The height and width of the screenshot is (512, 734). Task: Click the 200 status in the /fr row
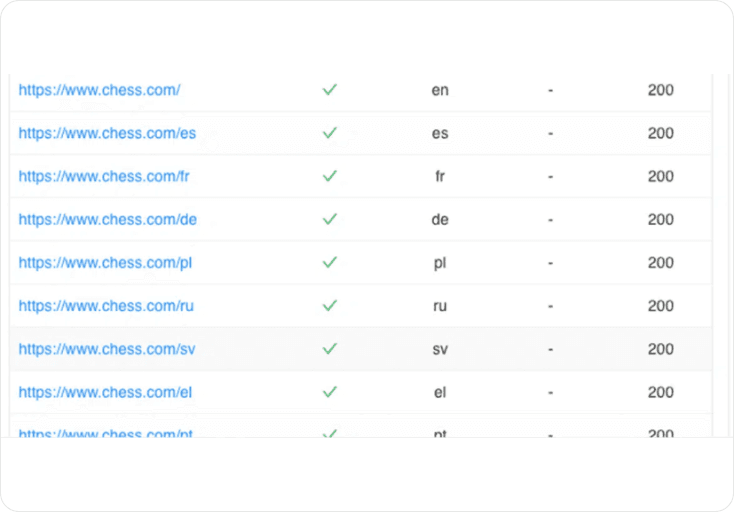coord(661,176)
